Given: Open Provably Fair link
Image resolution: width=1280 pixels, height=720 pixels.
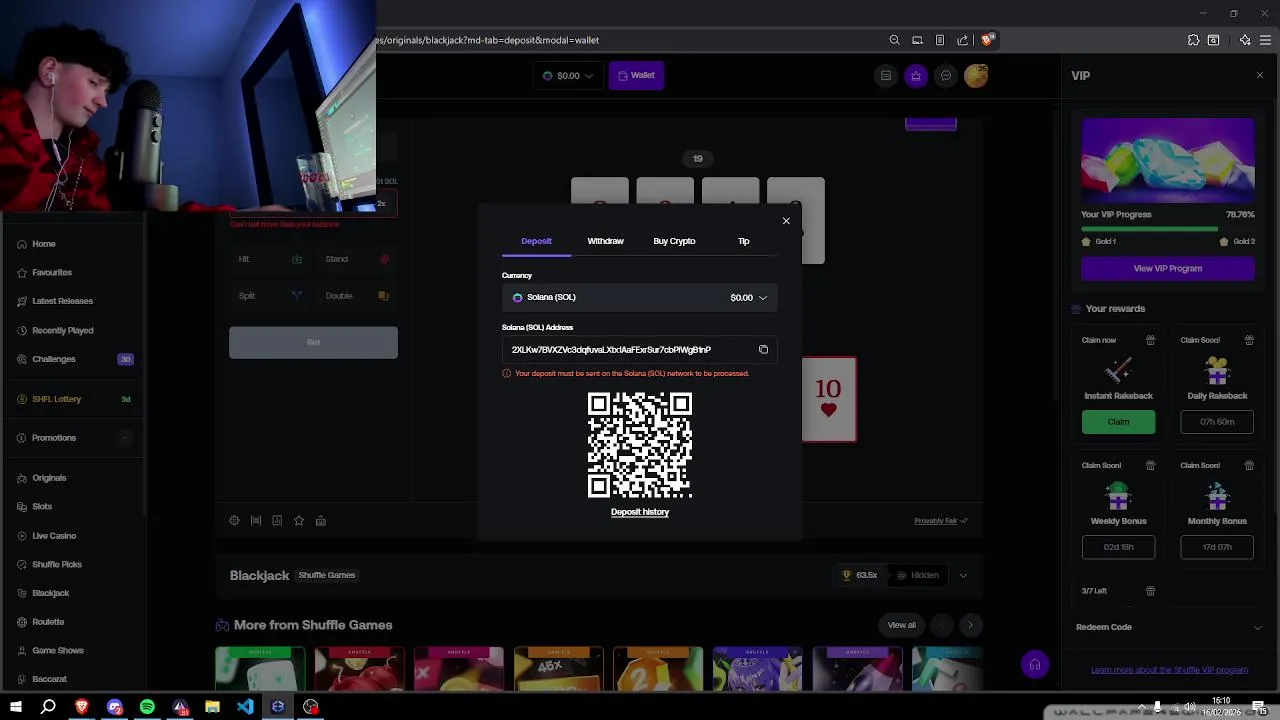Looking at the screenshot, I should click(940, 521).
